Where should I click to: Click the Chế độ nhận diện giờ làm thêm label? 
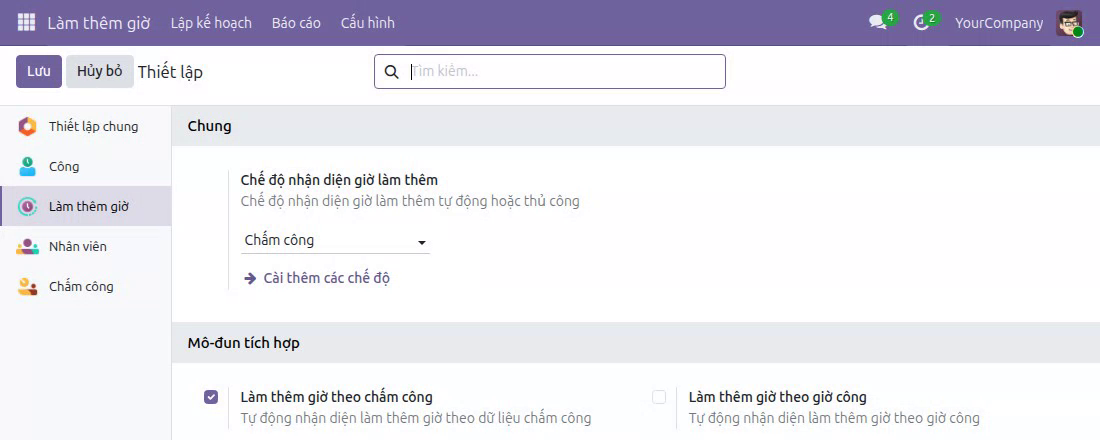click(339, 180)
